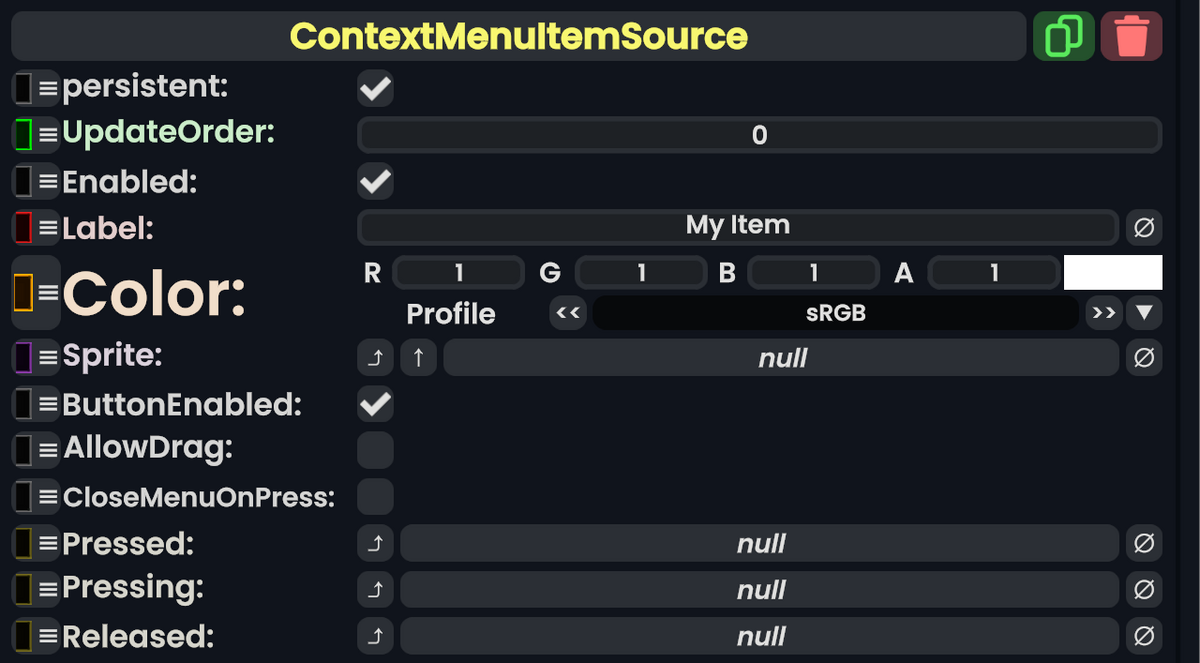The width and height of the screenshot is (1200, 663).
Task: Enable the AllowDrag checkbox
Action: pyautogui.click(x=375, y=450)
